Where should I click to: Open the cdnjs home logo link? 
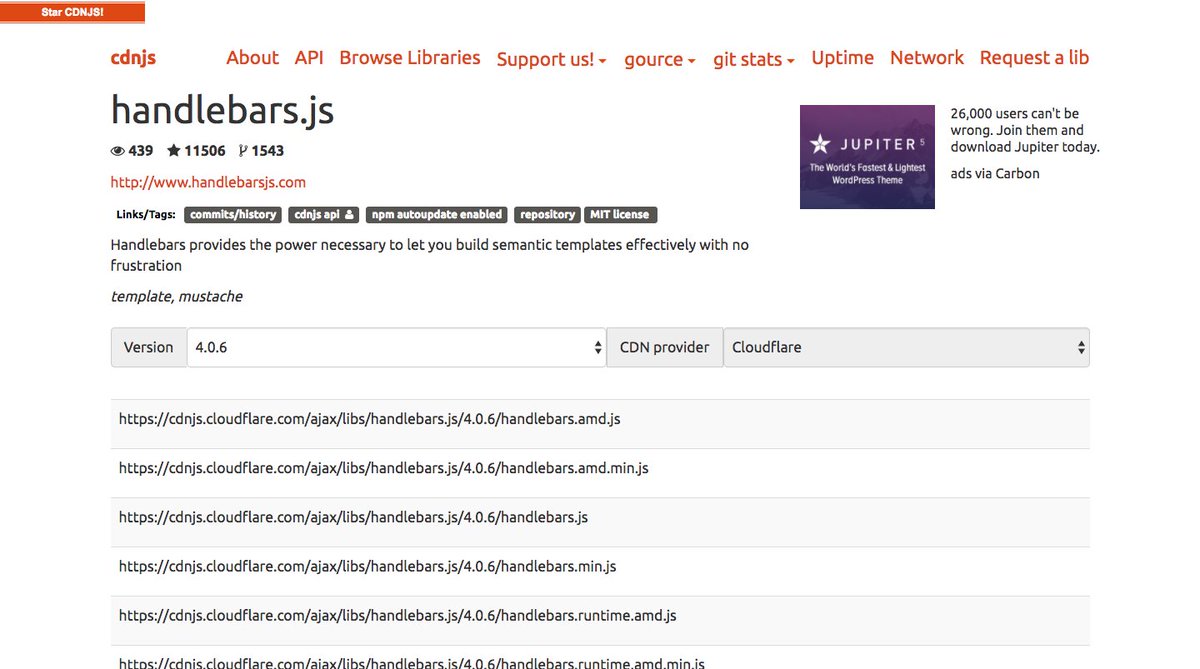tap(133, 58)
